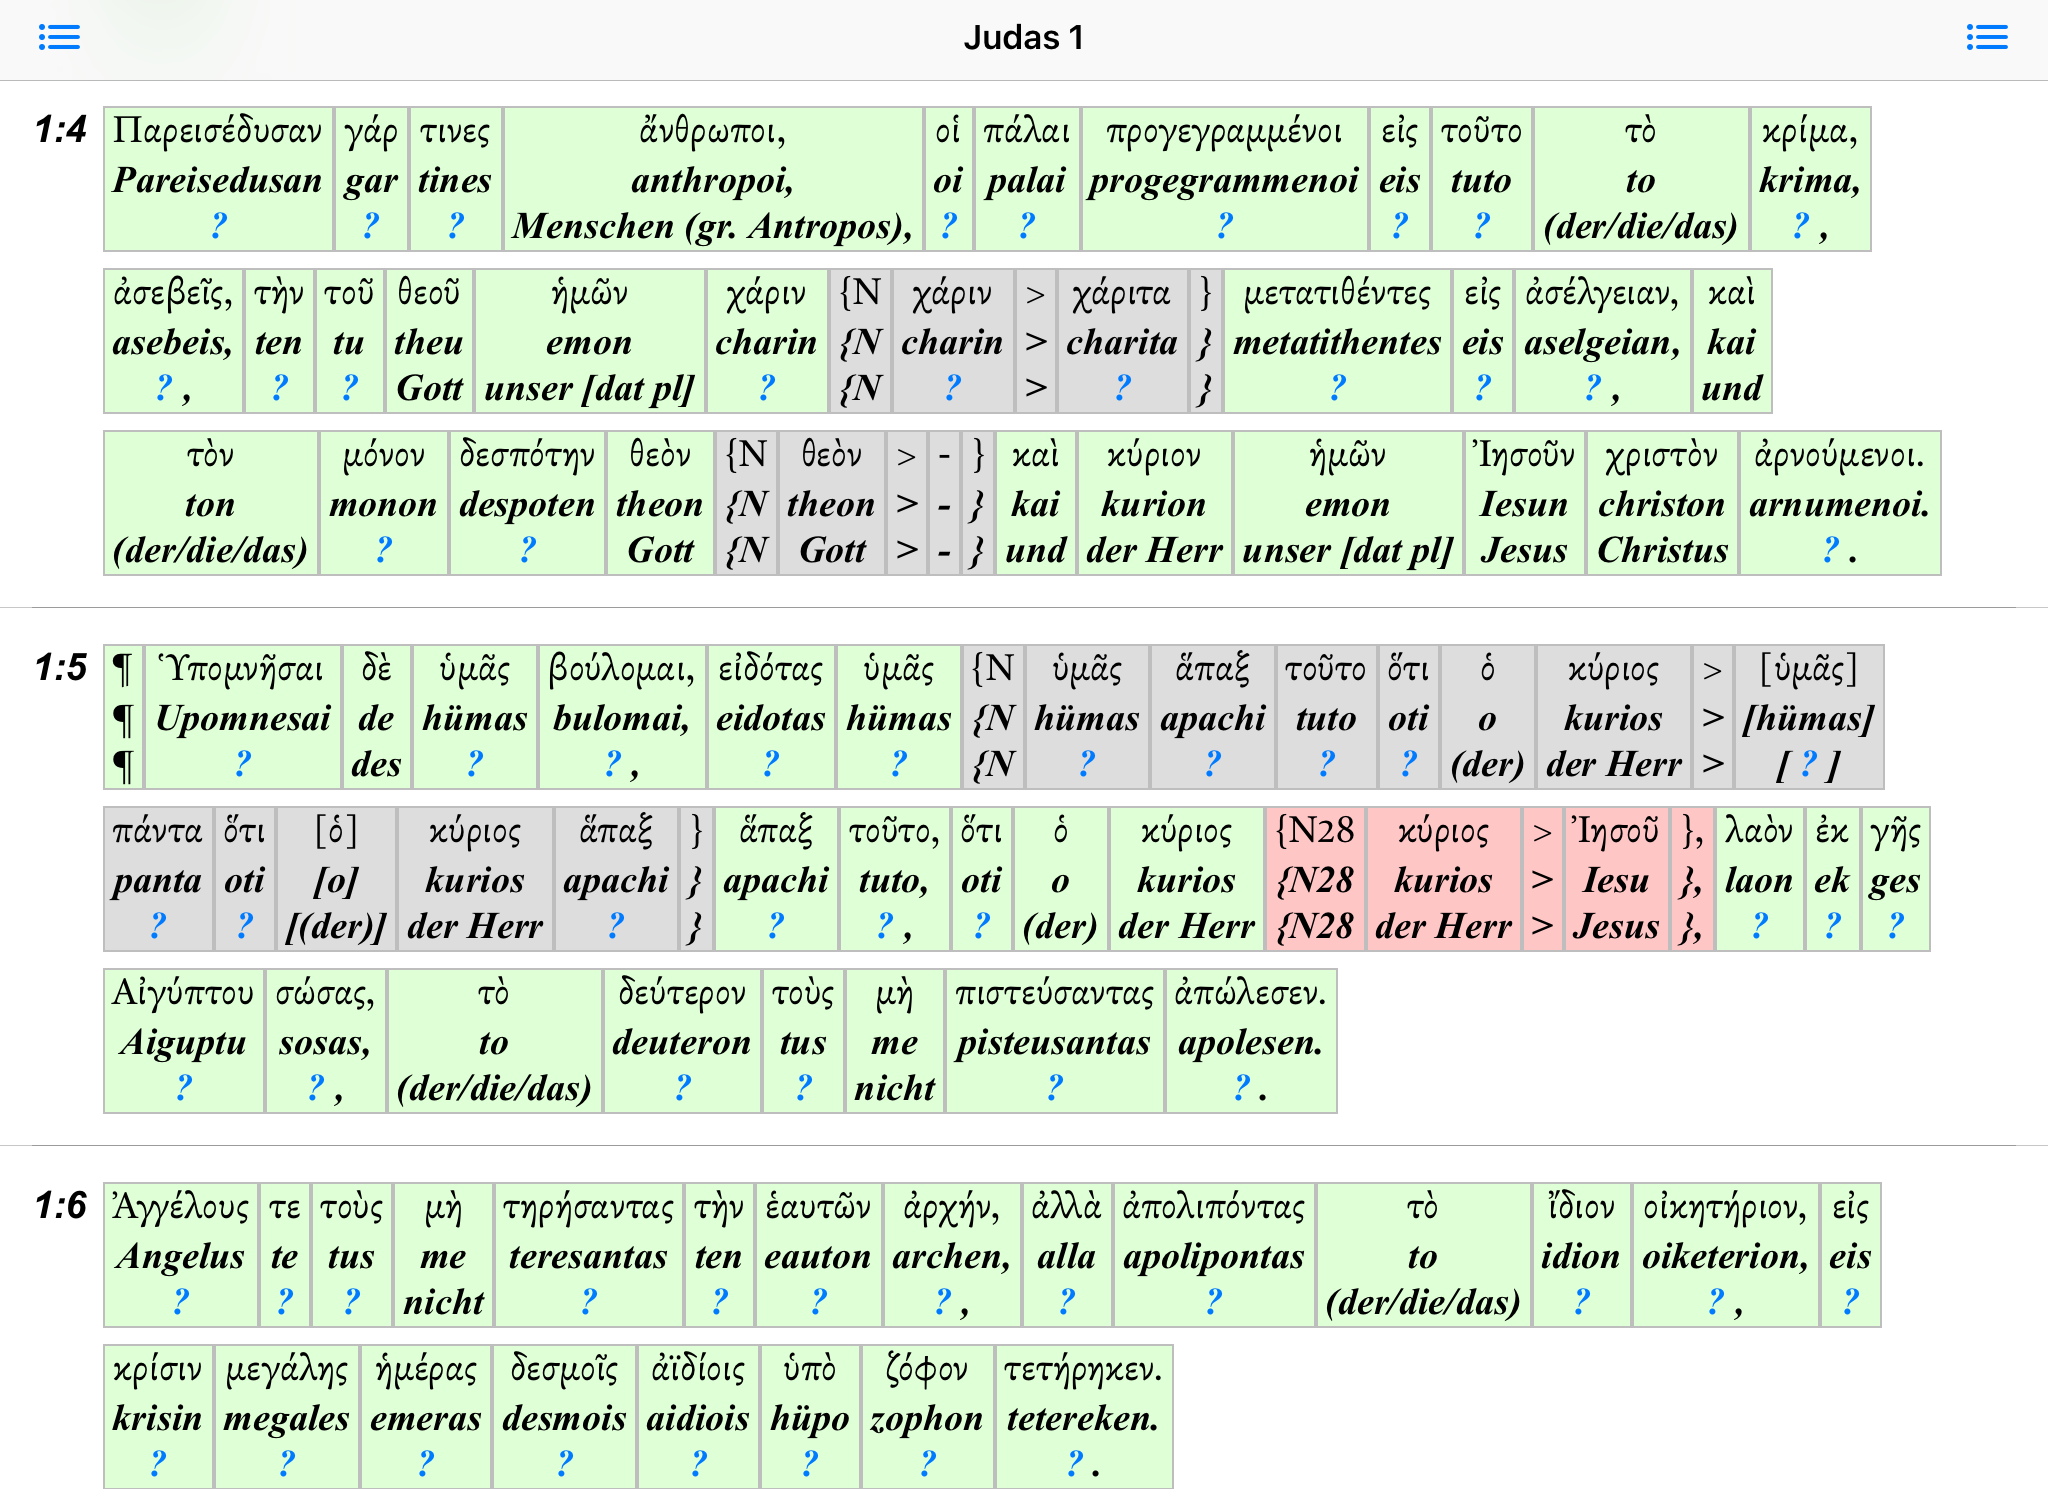Tap the metatithentes word cell
2048x1489 pixels.
click(x=1336, y=341)
